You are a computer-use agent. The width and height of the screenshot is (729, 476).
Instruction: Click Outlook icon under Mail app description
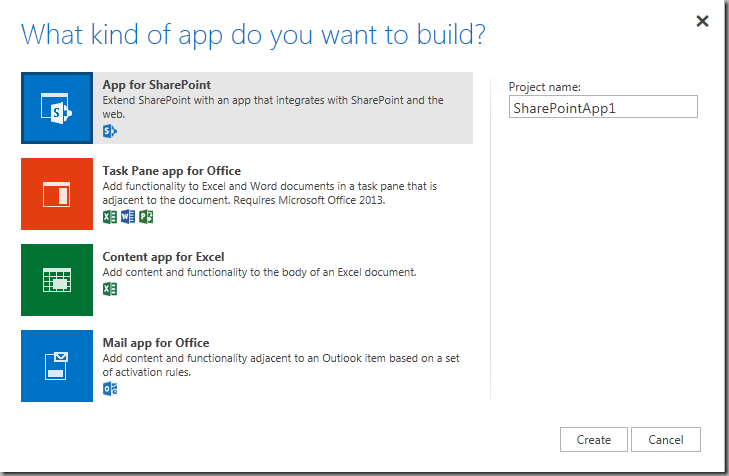[110, 388]
